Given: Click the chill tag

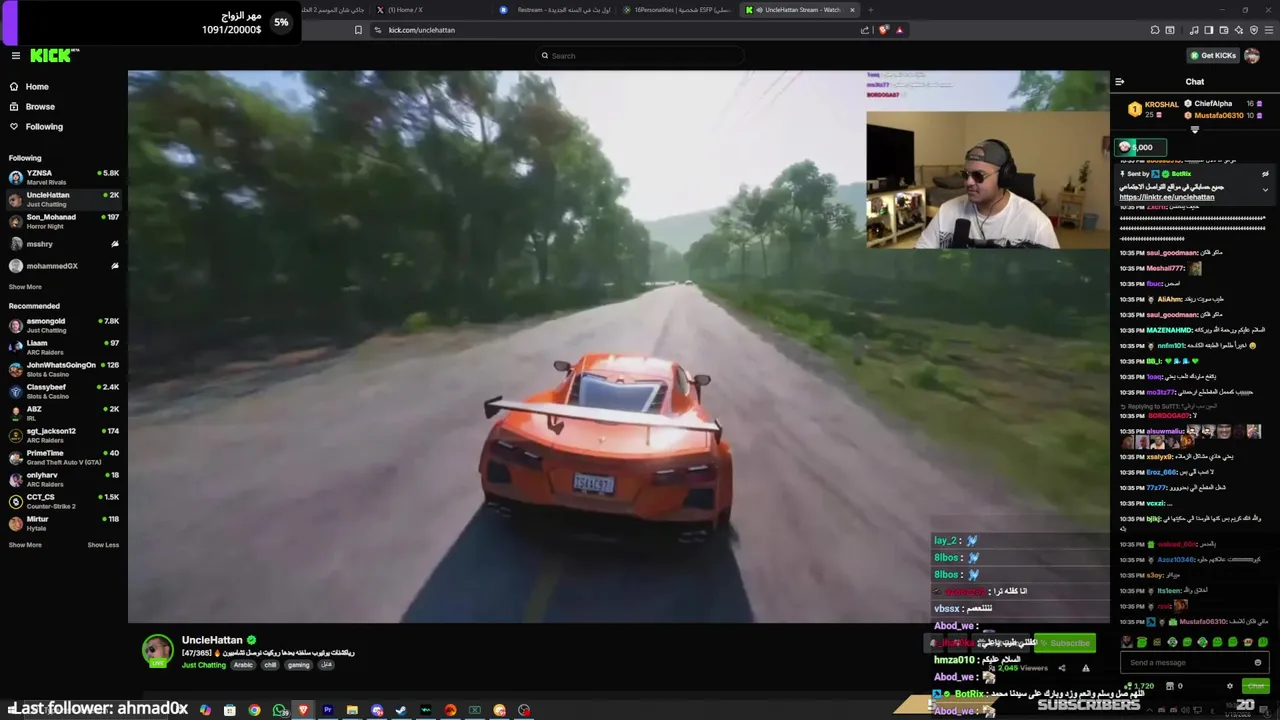Looking at the screenshot, I should (270, 665).
